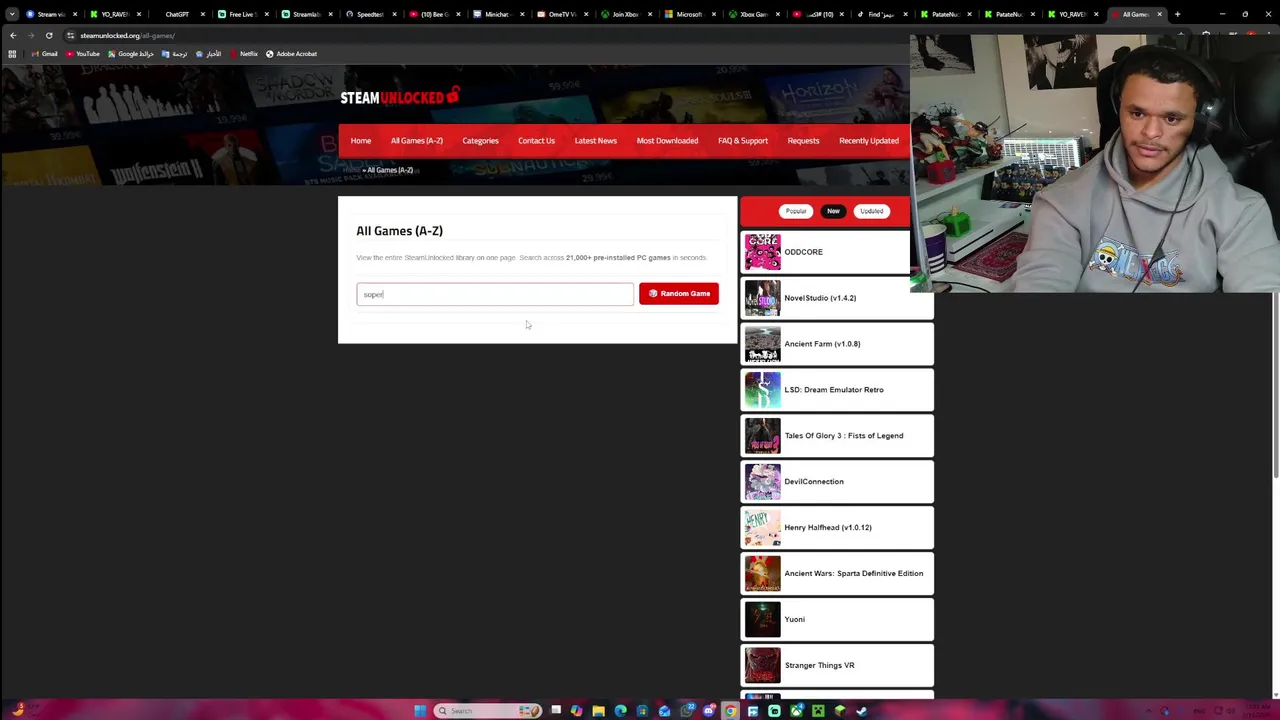
Task: Open the Google Translate bookmark
Action: pos(174,54)
